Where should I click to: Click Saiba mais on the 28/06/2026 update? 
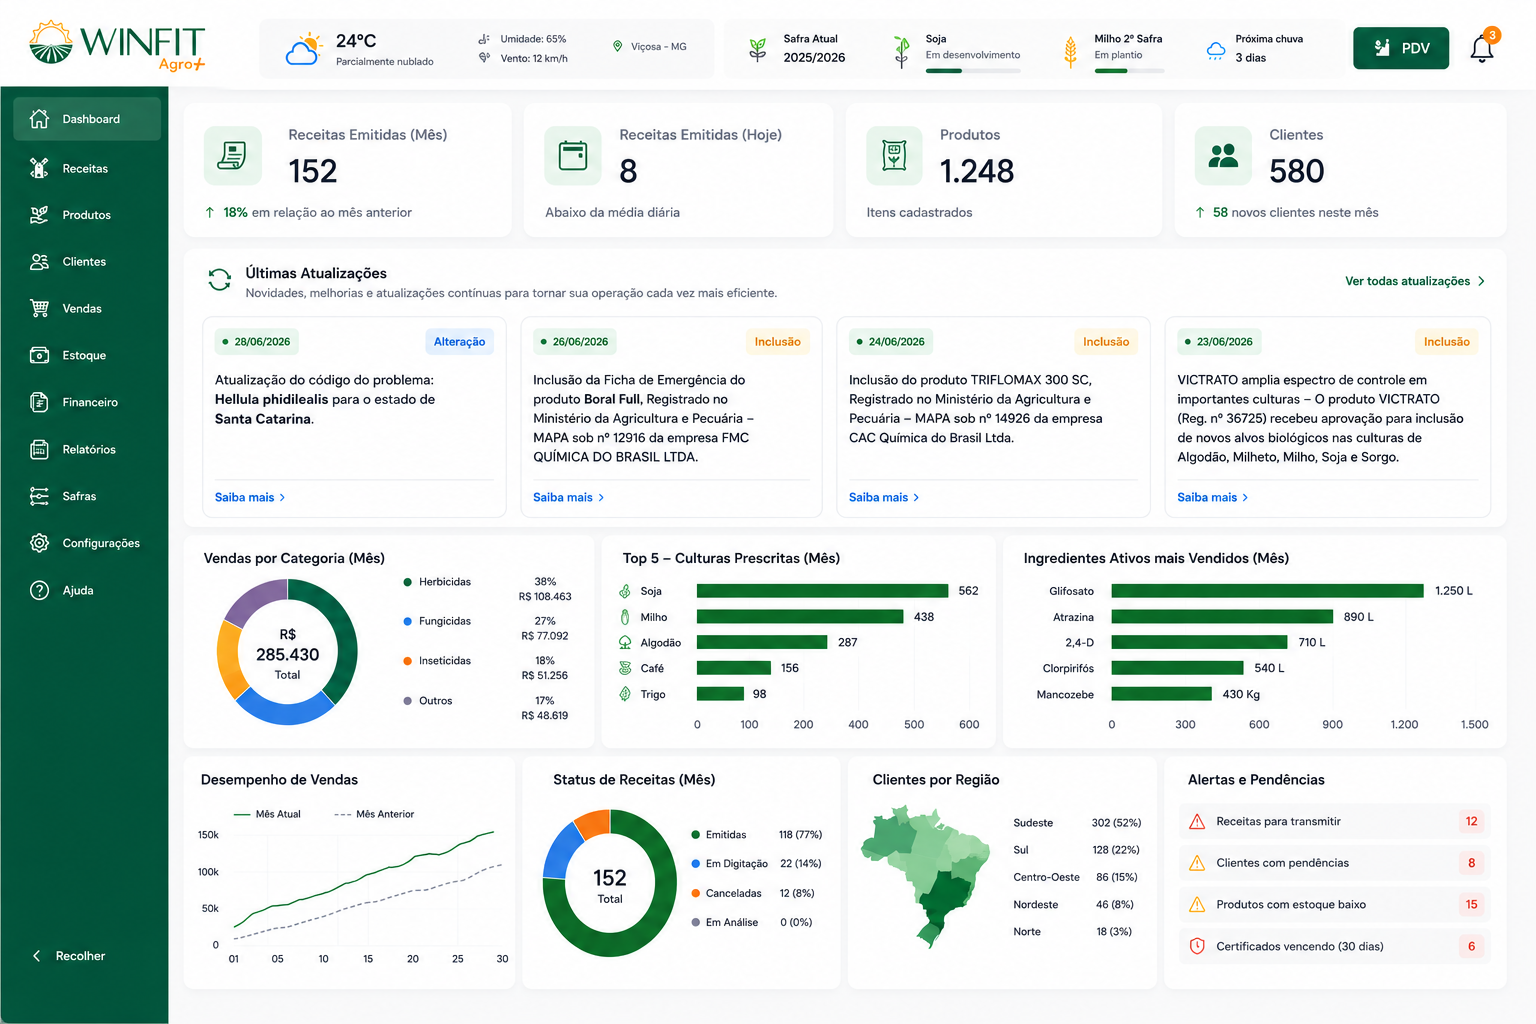click(250, 497)
